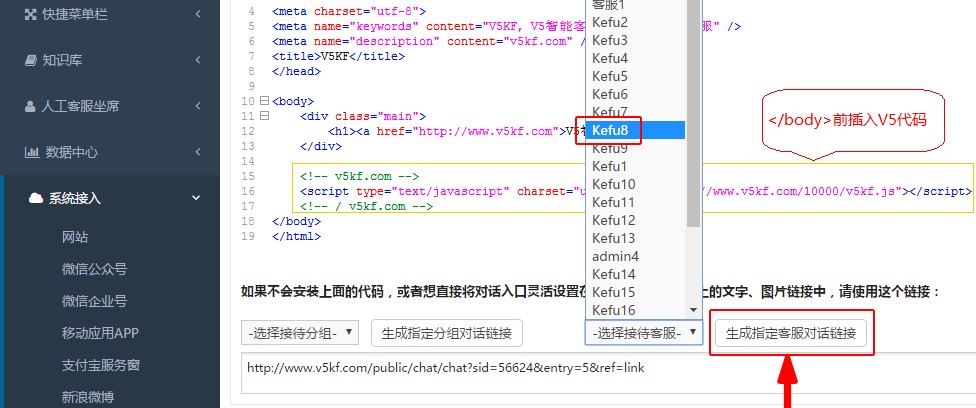Open the 人工客服坐席 menu
This screenshot has height=408, width=976.
click(x=110, y=107)
